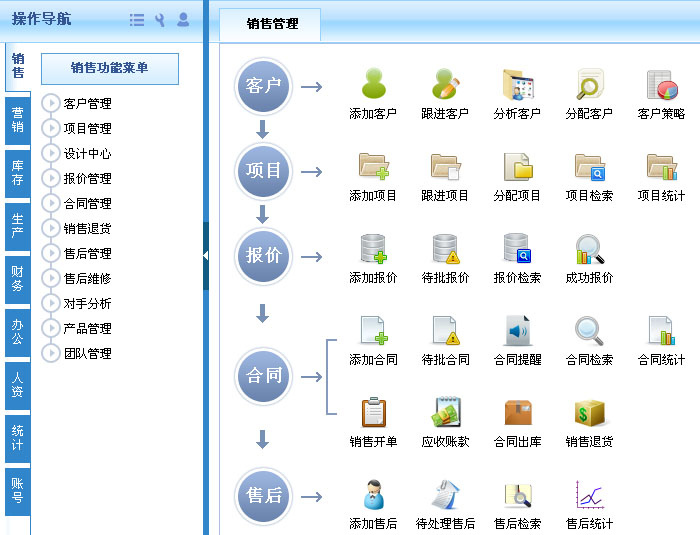This screenshot has width=700, height=535.
Task: Select the 销售管理 top tab
Action: (271, 24)
